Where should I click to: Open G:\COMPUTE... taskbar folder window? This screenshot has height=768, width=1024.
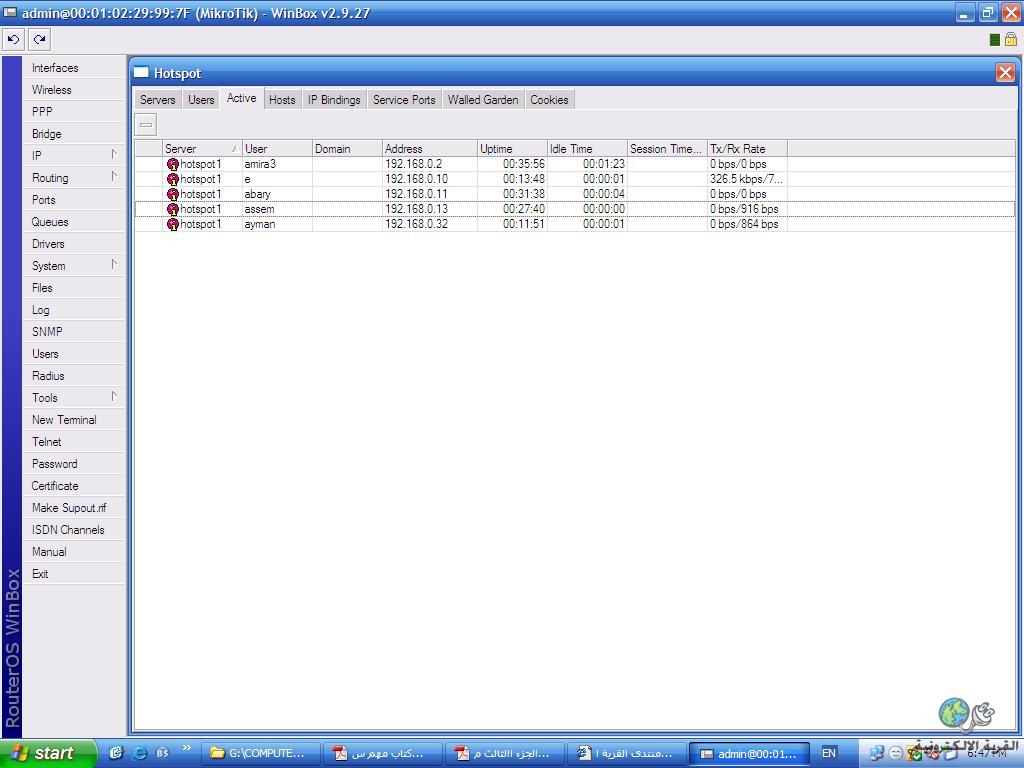pyautogui.click(x=260, y=753)
